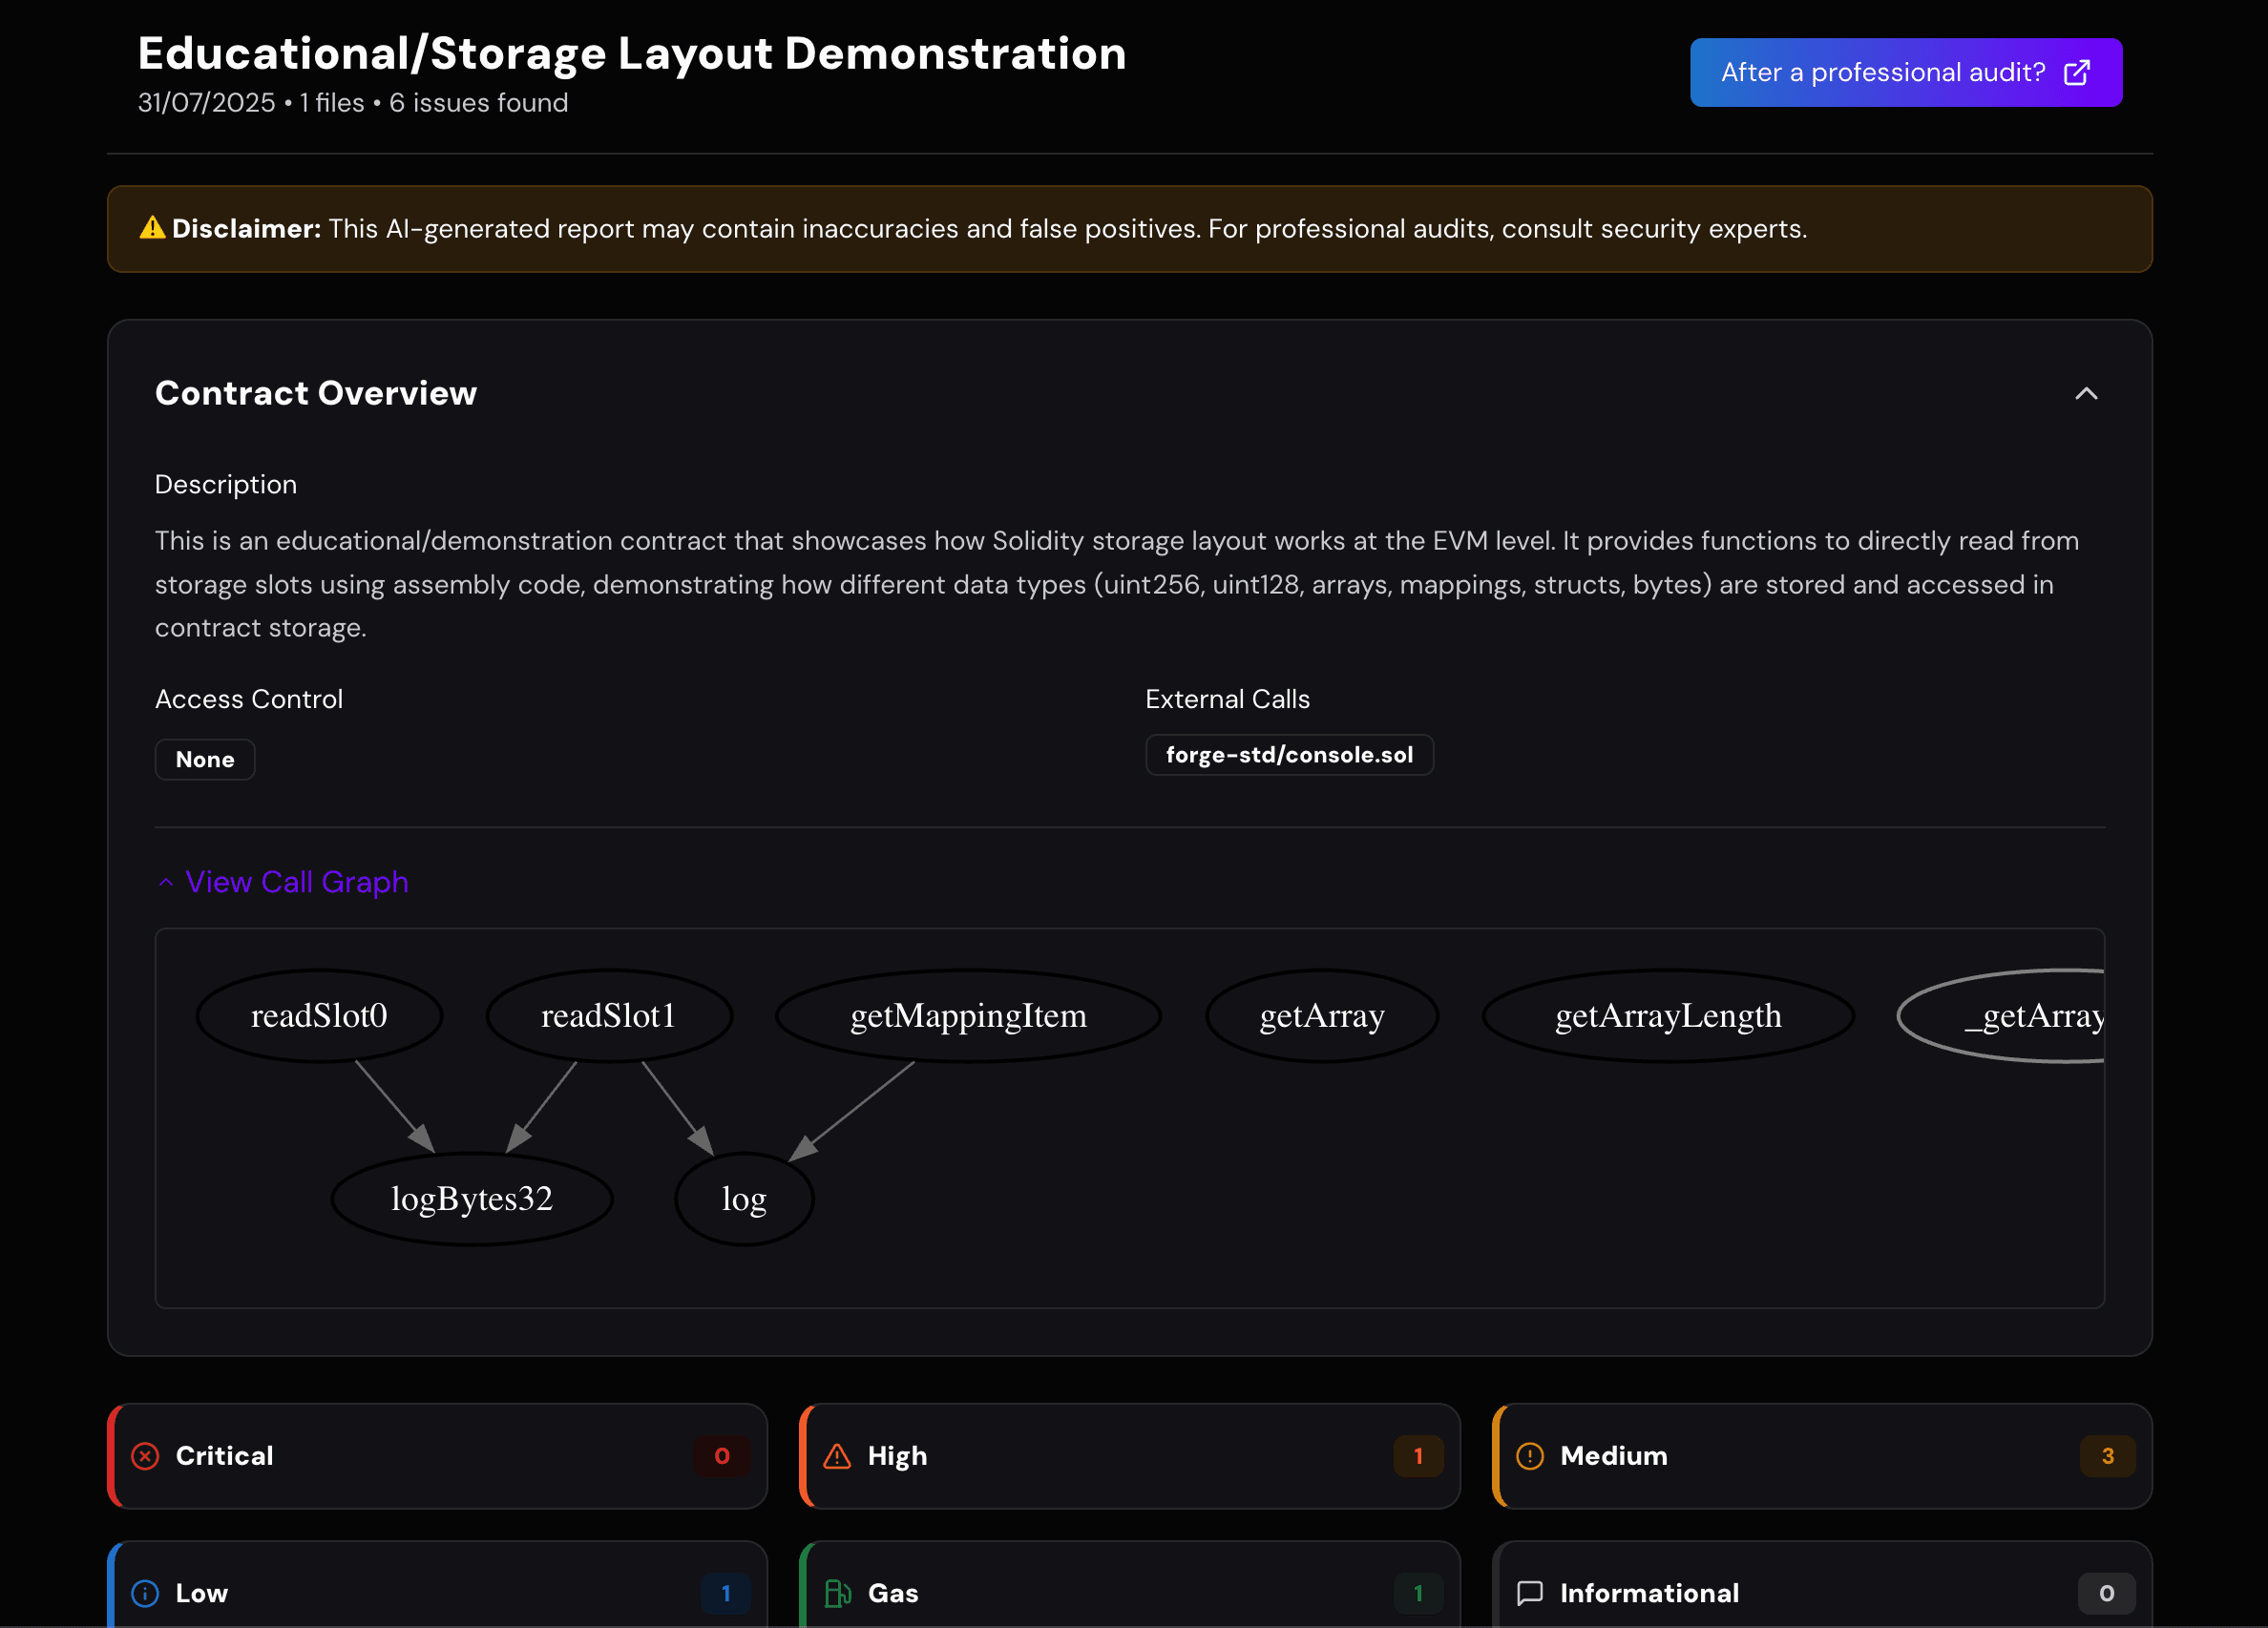Click the Informational count badge showing 0
The image size is (2268, 1628).
(x=2106, y=1593)
